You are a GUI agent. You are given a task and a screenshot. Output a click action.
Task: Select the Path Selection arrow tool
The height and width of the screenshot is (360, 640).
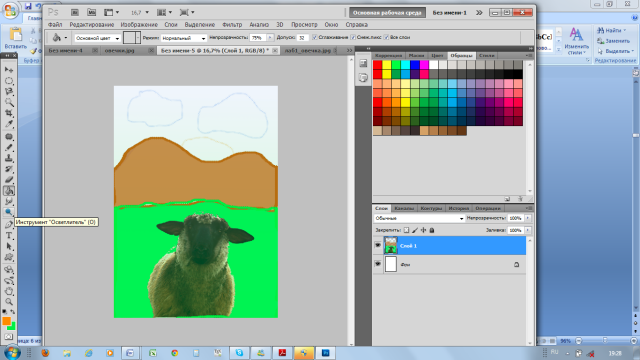(9, 247)
